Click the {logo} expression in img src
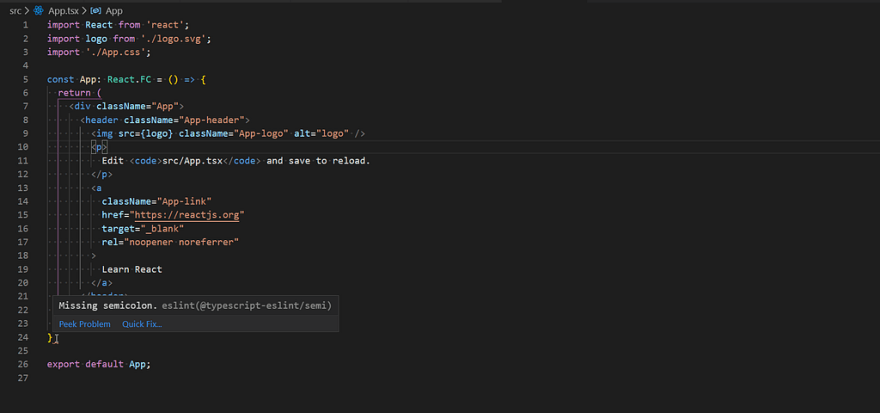The image size is (880, 413). (x=157, y=134)
